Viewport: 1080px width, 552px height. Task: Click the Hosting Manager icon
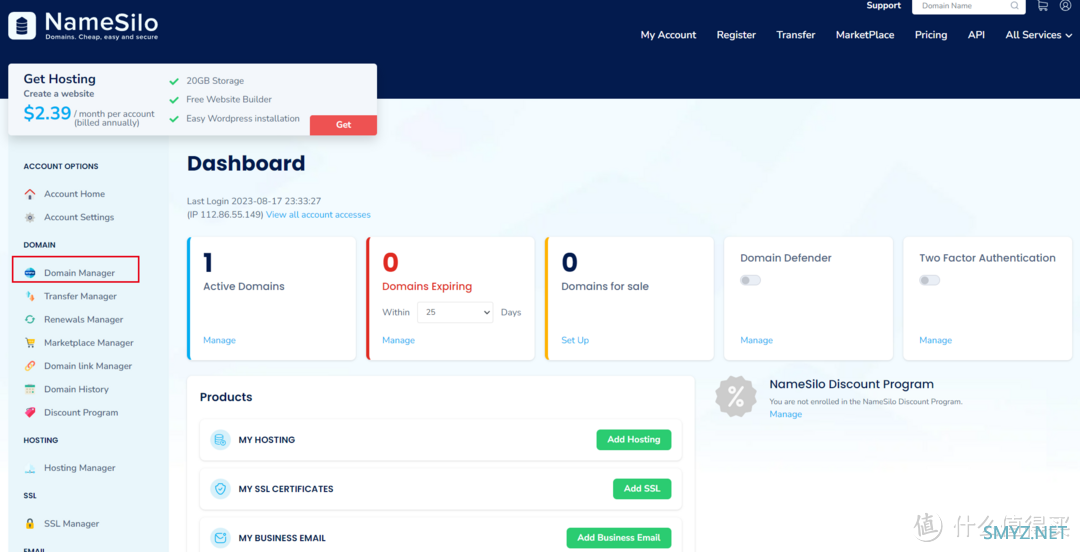30,468
